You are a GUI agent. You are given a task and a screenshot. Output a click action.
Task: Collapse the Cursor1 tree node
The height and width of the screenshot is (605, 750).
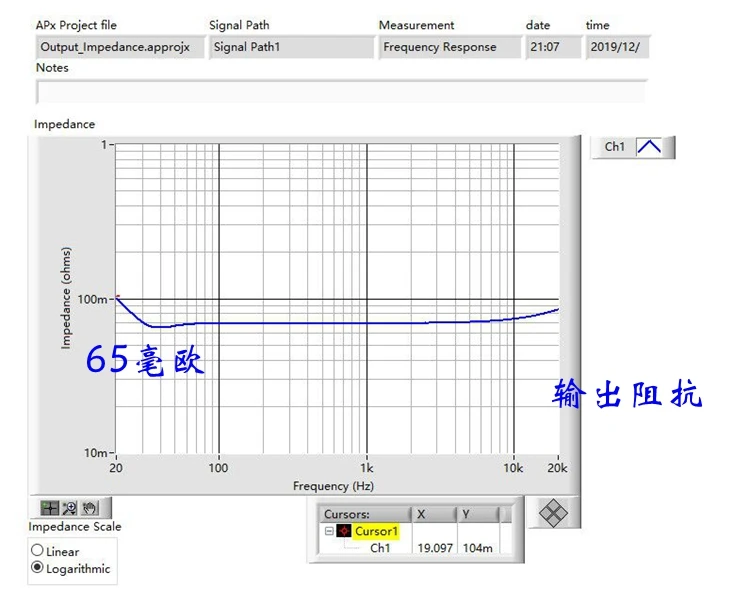coord(328,531)
